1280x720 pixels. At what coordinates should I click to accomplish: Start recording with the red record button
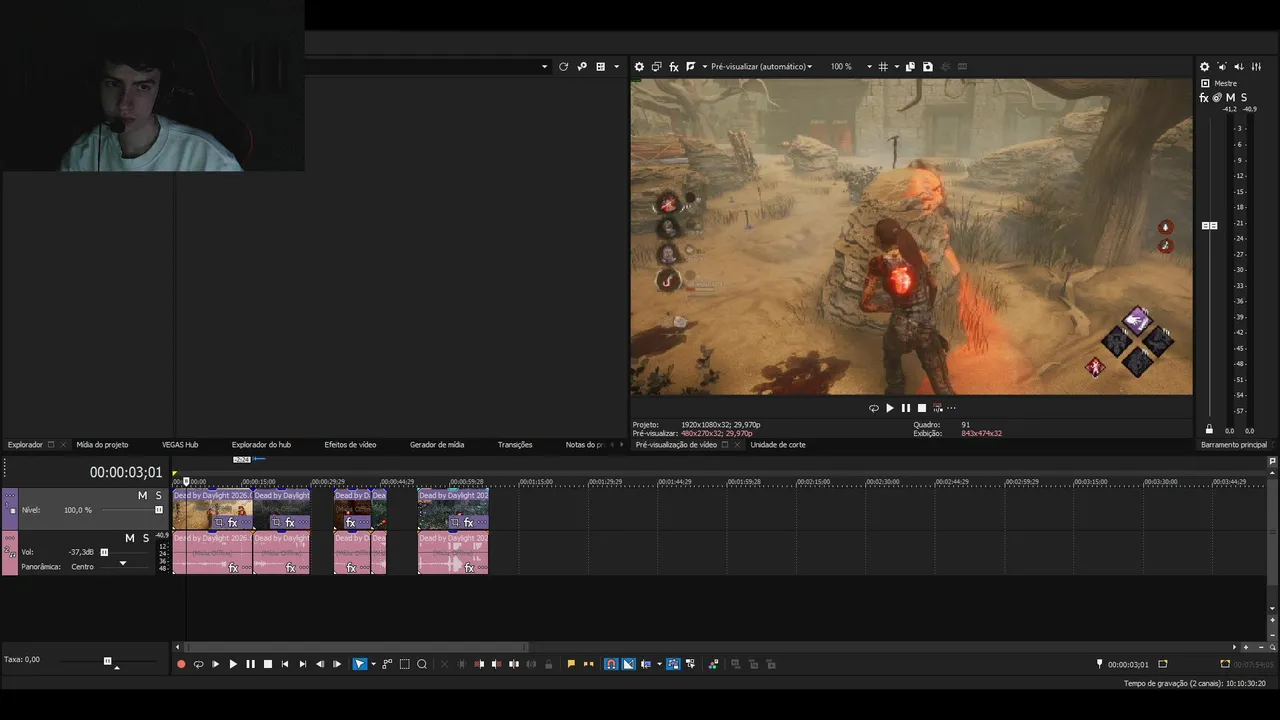[x=181, y=664]
